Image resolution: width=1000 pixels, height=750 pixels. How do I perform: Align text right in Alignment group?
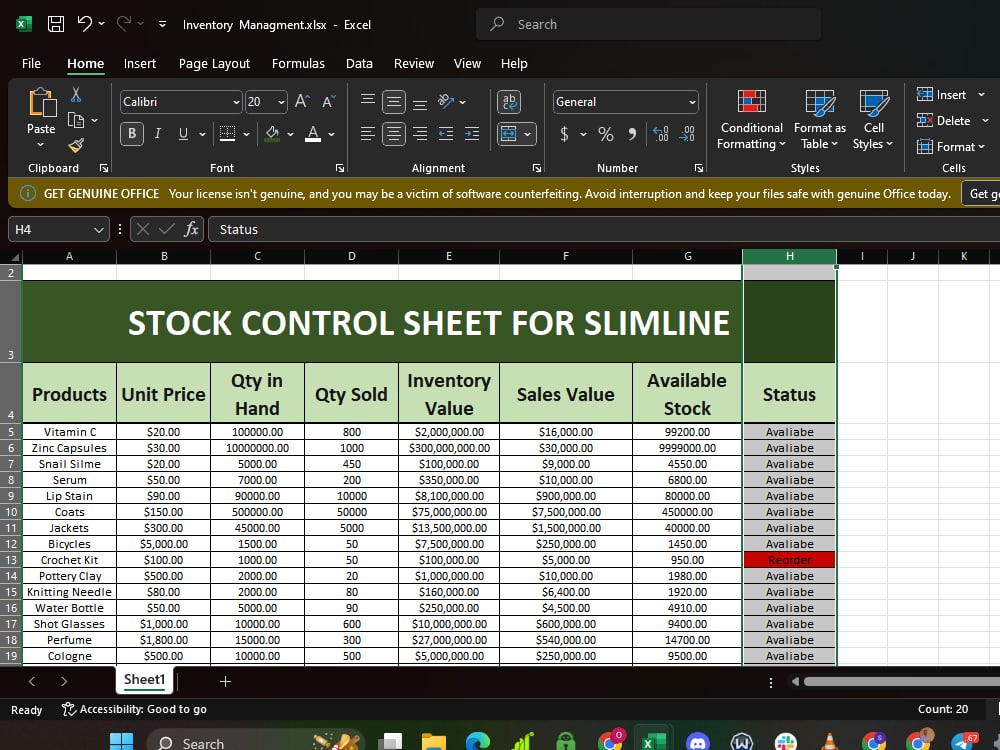click(420, 133)
